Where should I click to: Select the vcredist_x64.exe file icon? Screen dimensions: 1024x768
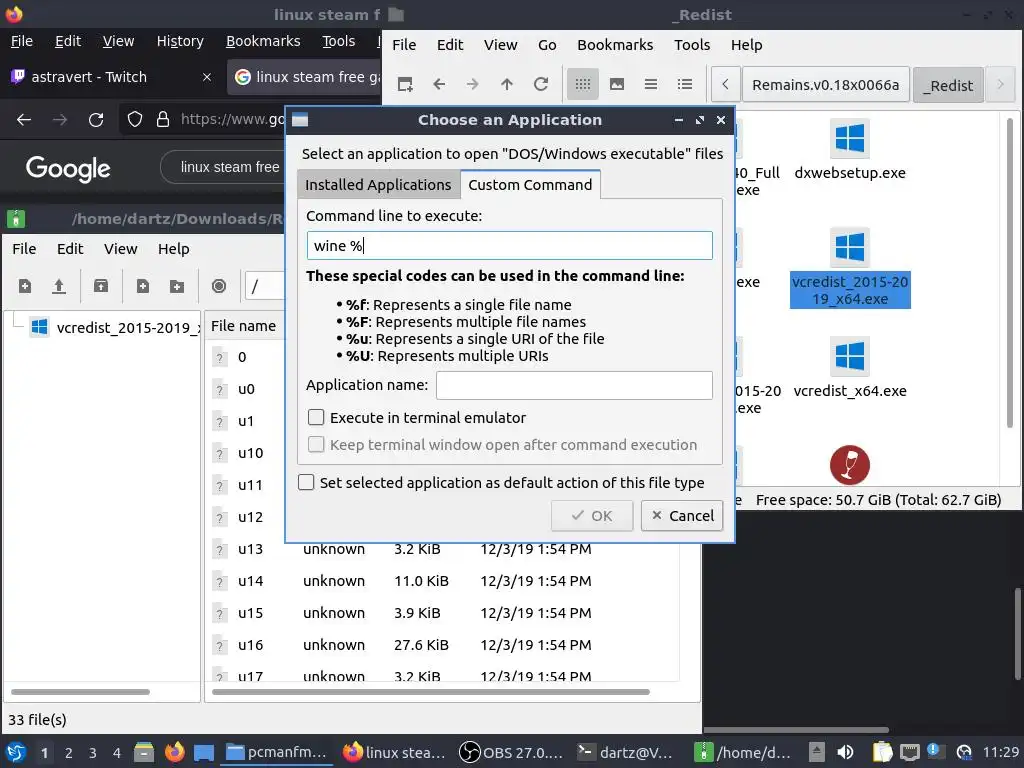tap(850, 356)
